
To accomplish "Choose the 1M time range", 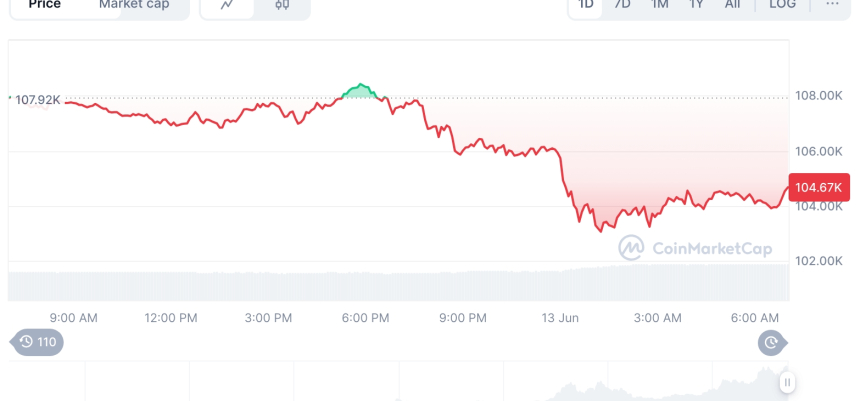I will (659, 5).
